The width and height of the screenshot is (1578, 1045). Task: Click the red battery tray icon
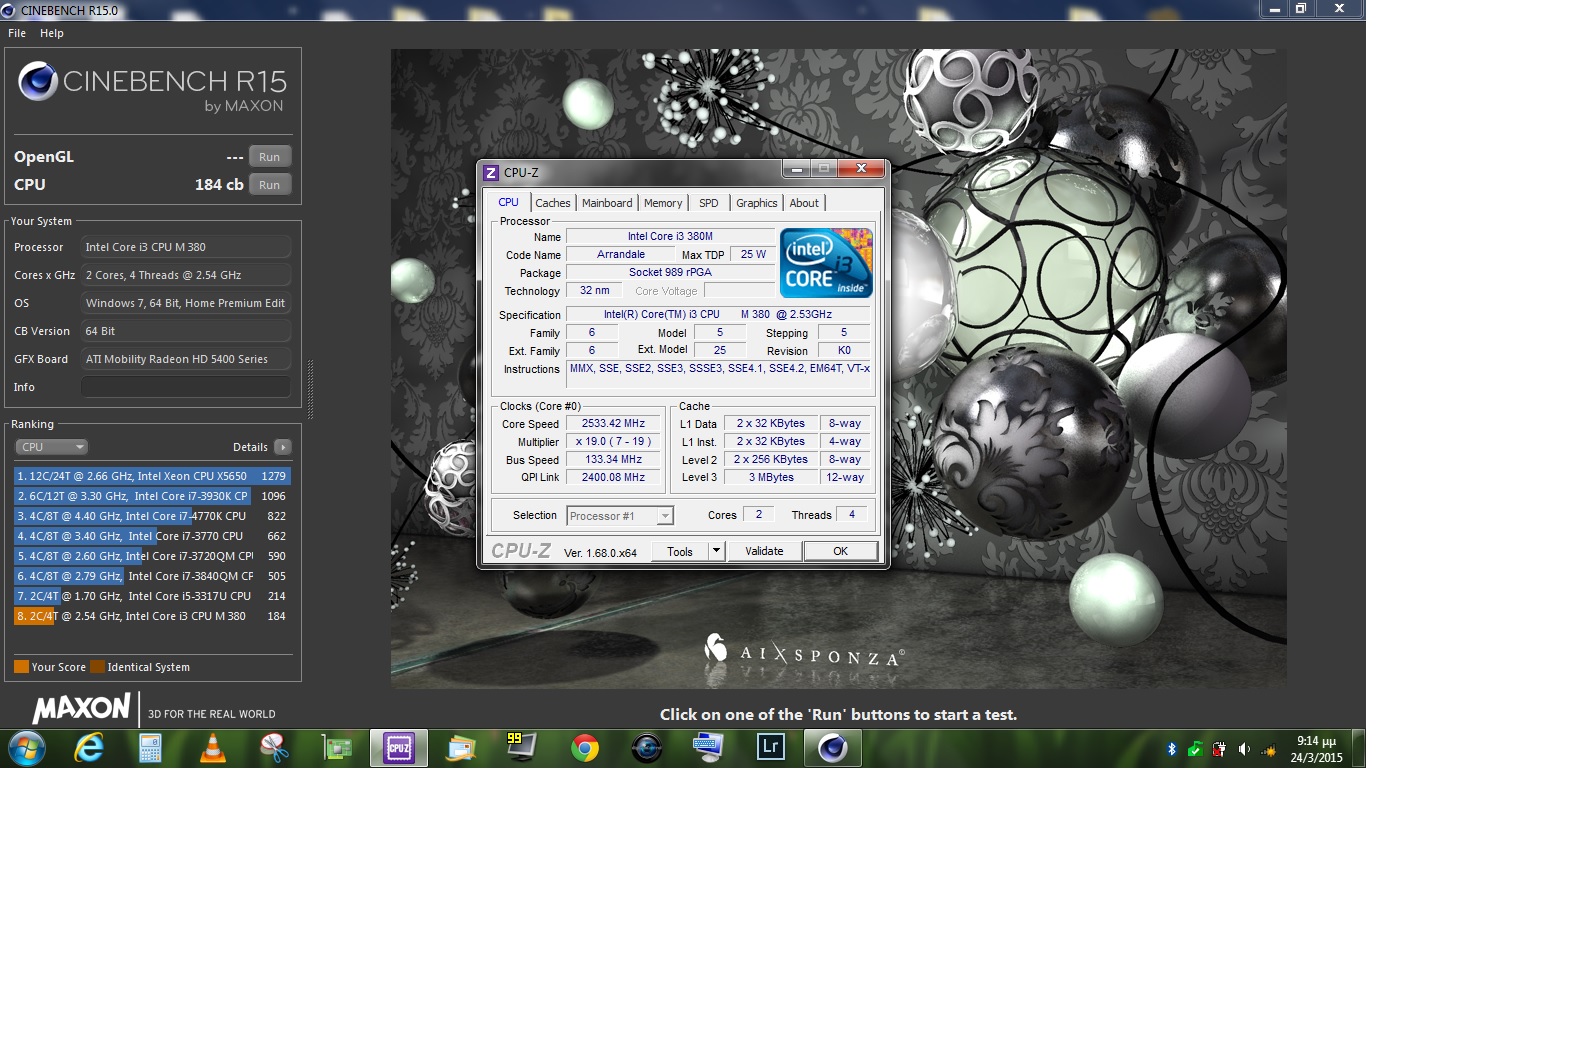pyautogui.click(x=1219, y=749)
